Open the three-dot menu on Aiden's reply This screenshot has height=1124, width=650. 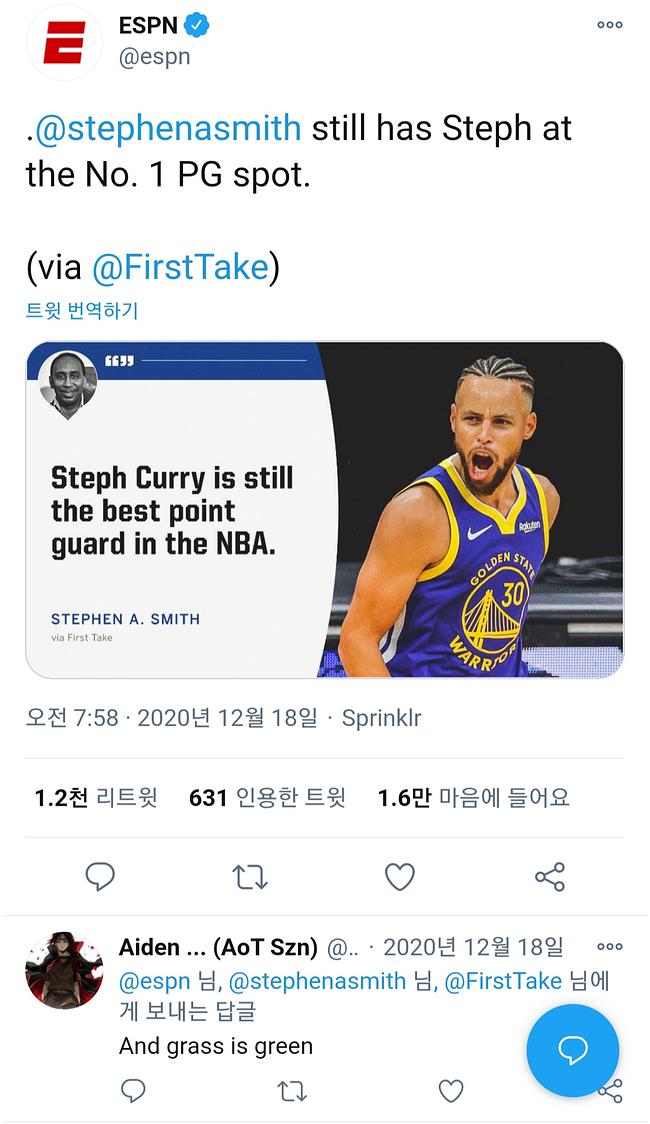609,946
